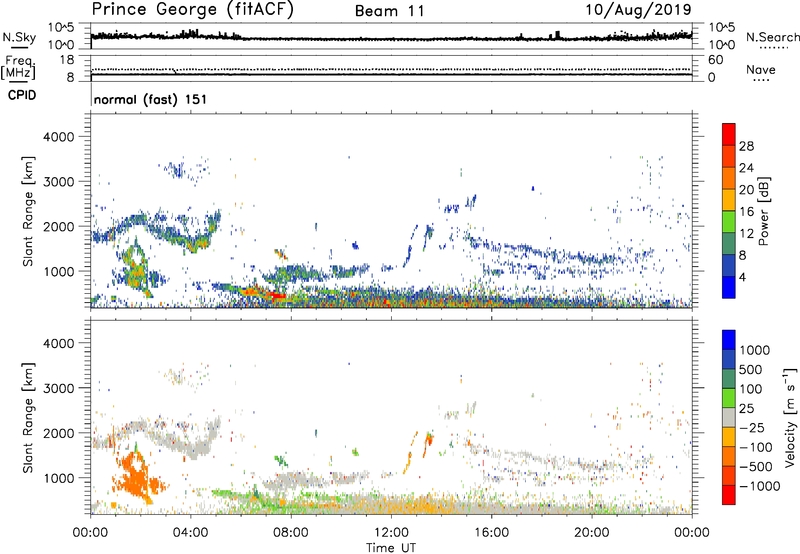Click "Slant Range [km]" label of velocity panel
The height and width of the screenshot is (554, 800).
click(28, 418)
